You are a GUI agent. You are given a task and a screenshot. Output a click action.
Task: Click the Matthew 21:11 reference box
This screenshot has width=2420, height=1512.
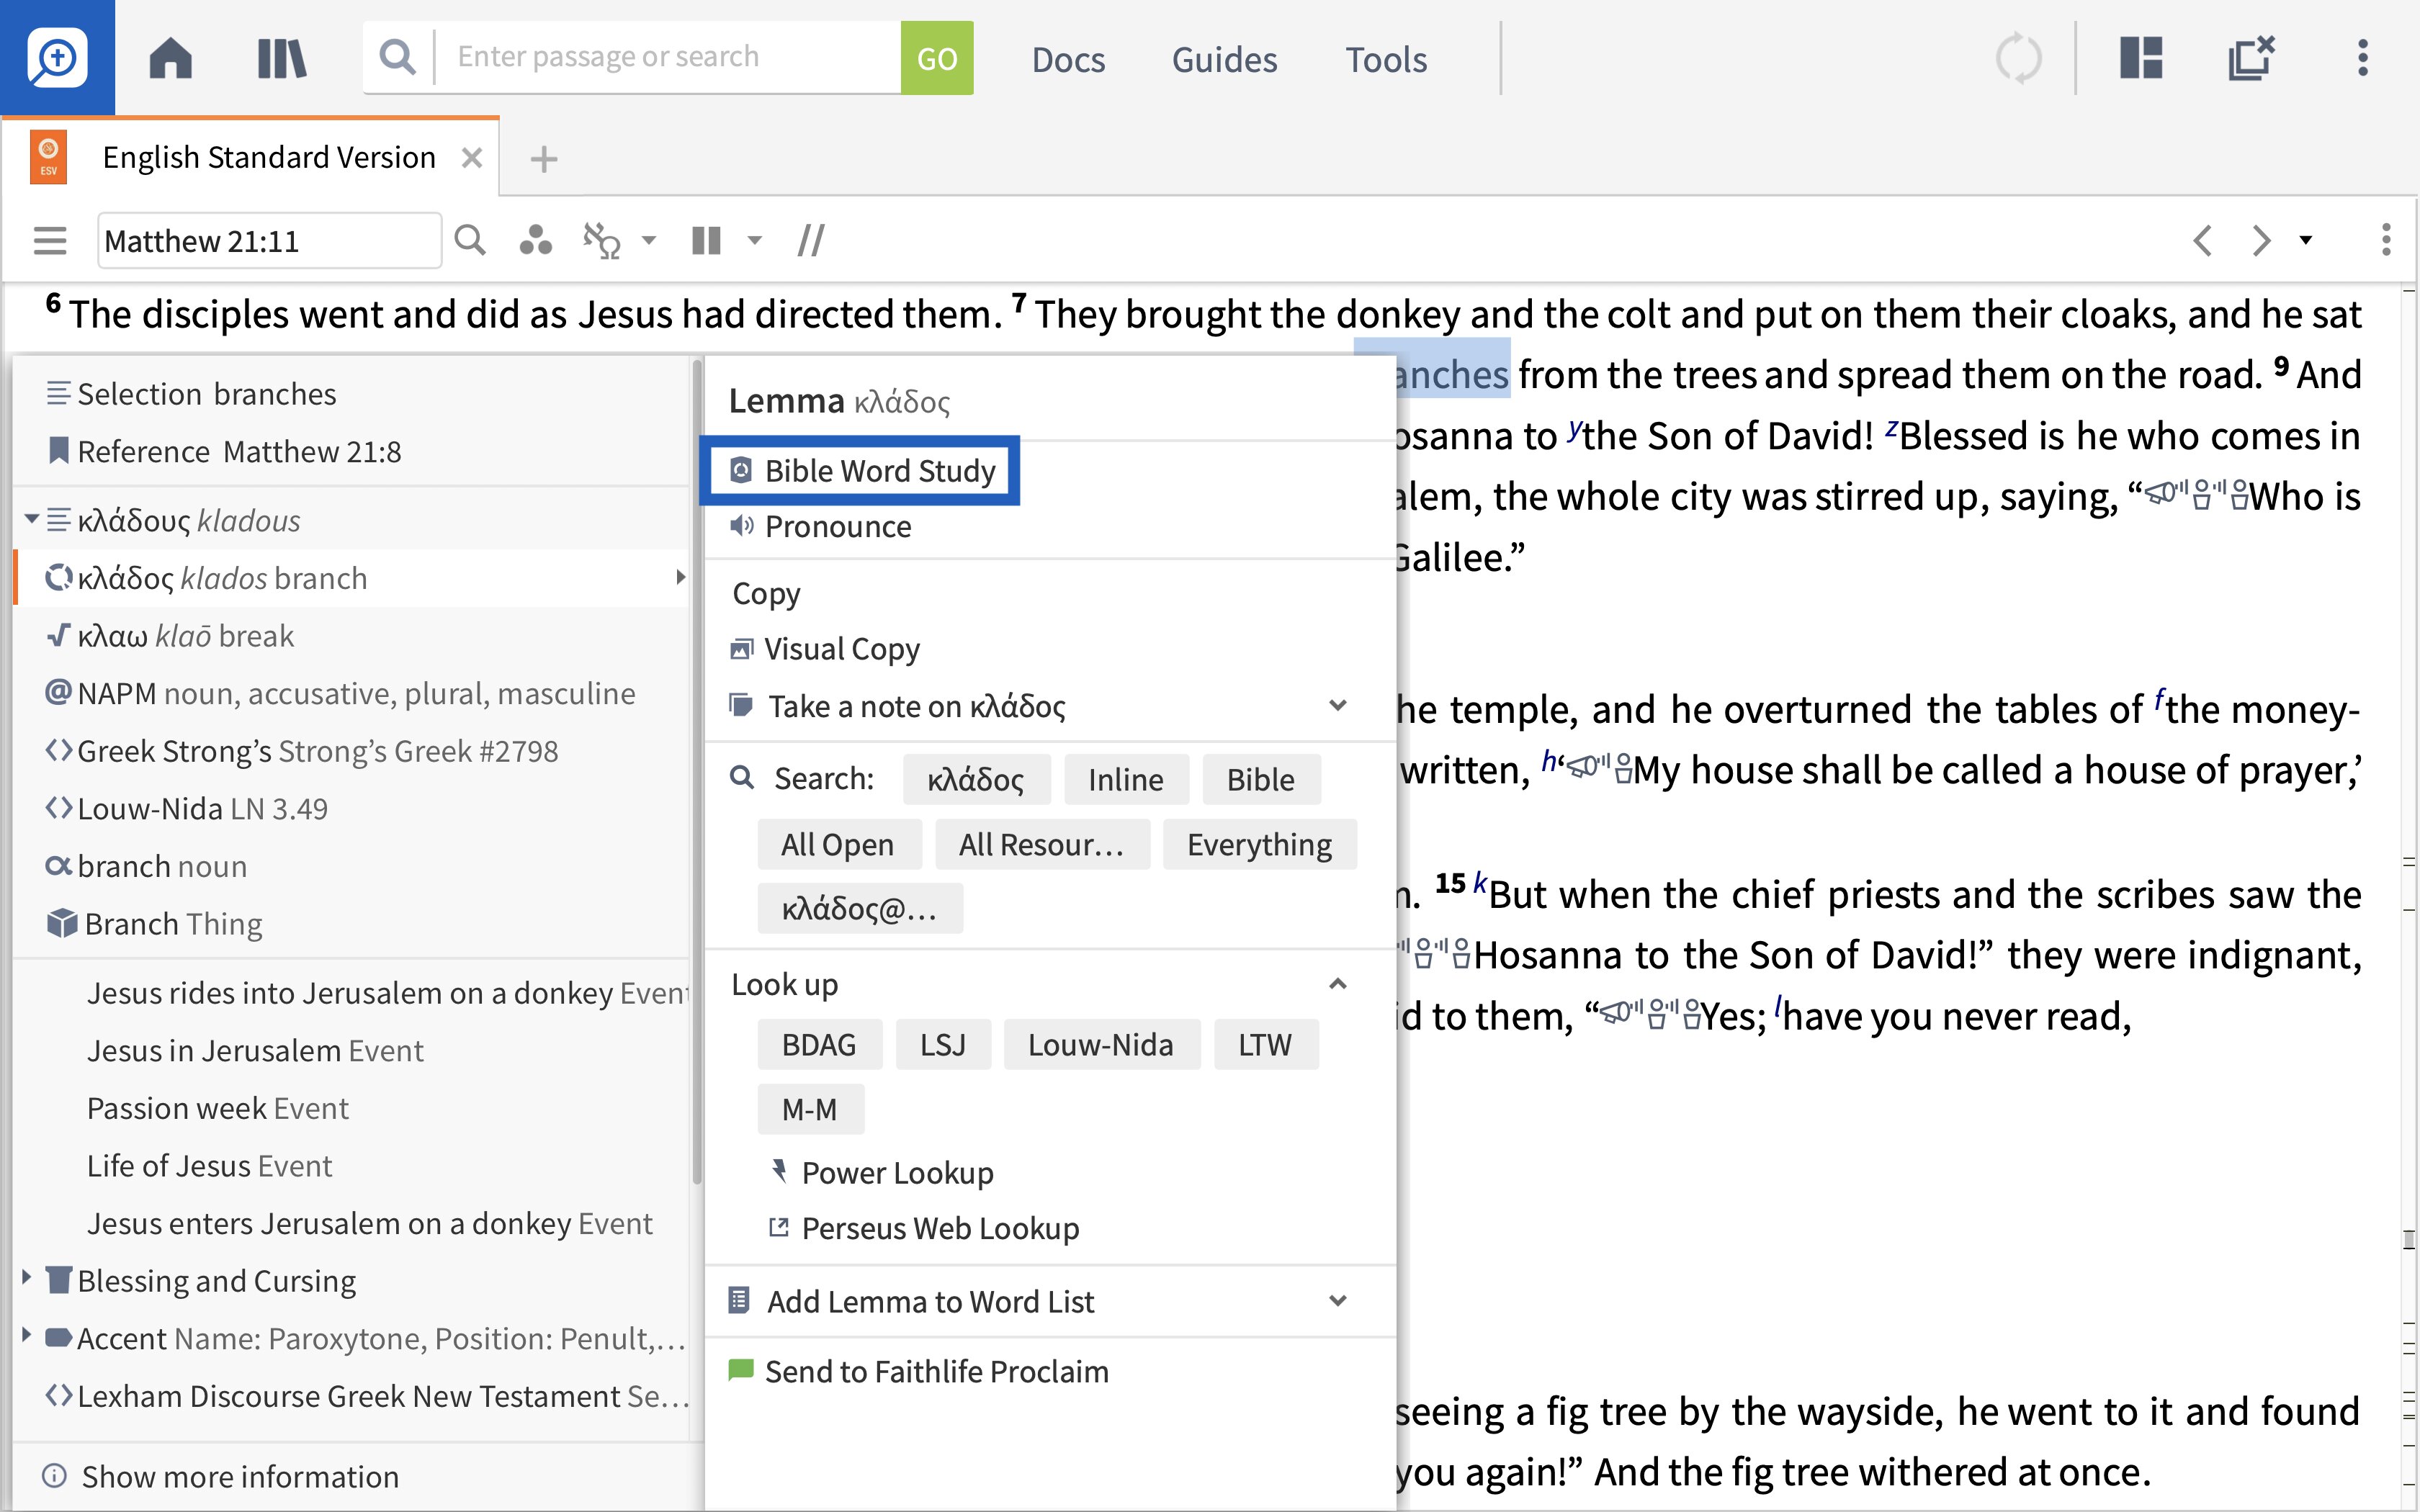pos(269,241)
